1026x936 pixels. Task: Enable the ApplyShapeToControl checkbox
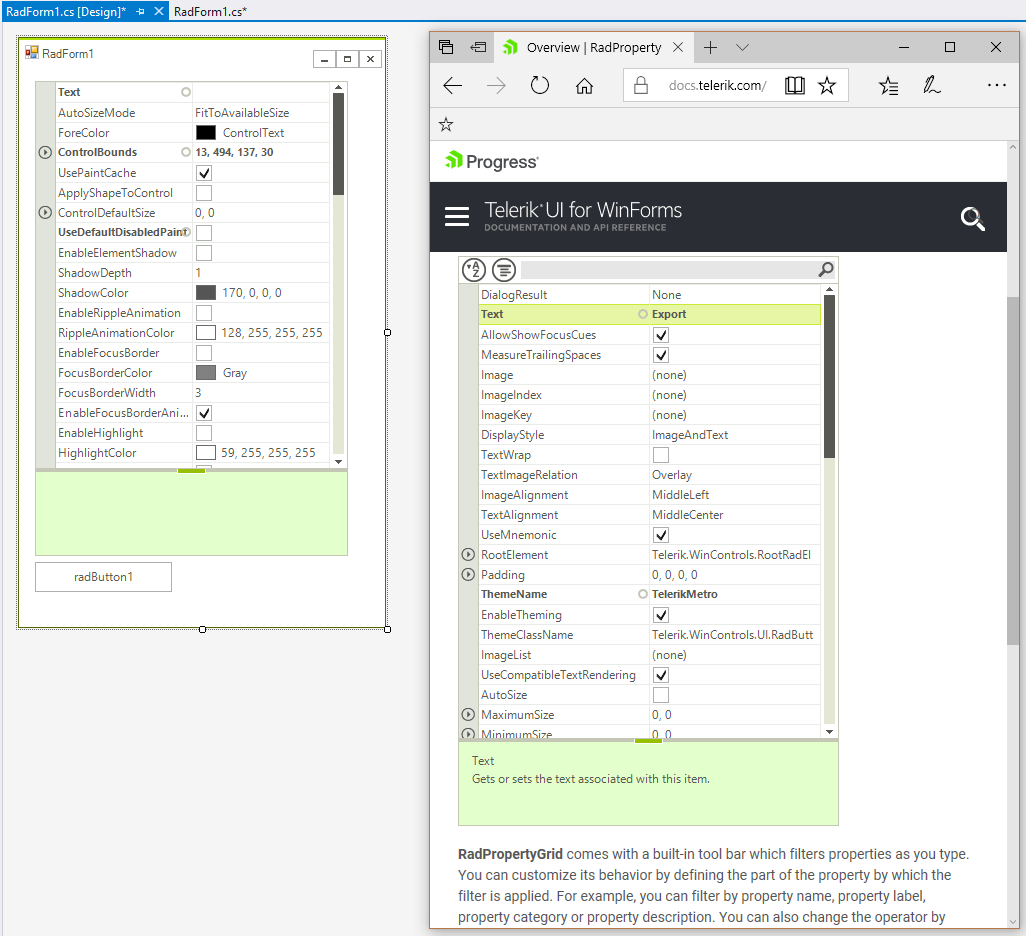tap(203, 192)
